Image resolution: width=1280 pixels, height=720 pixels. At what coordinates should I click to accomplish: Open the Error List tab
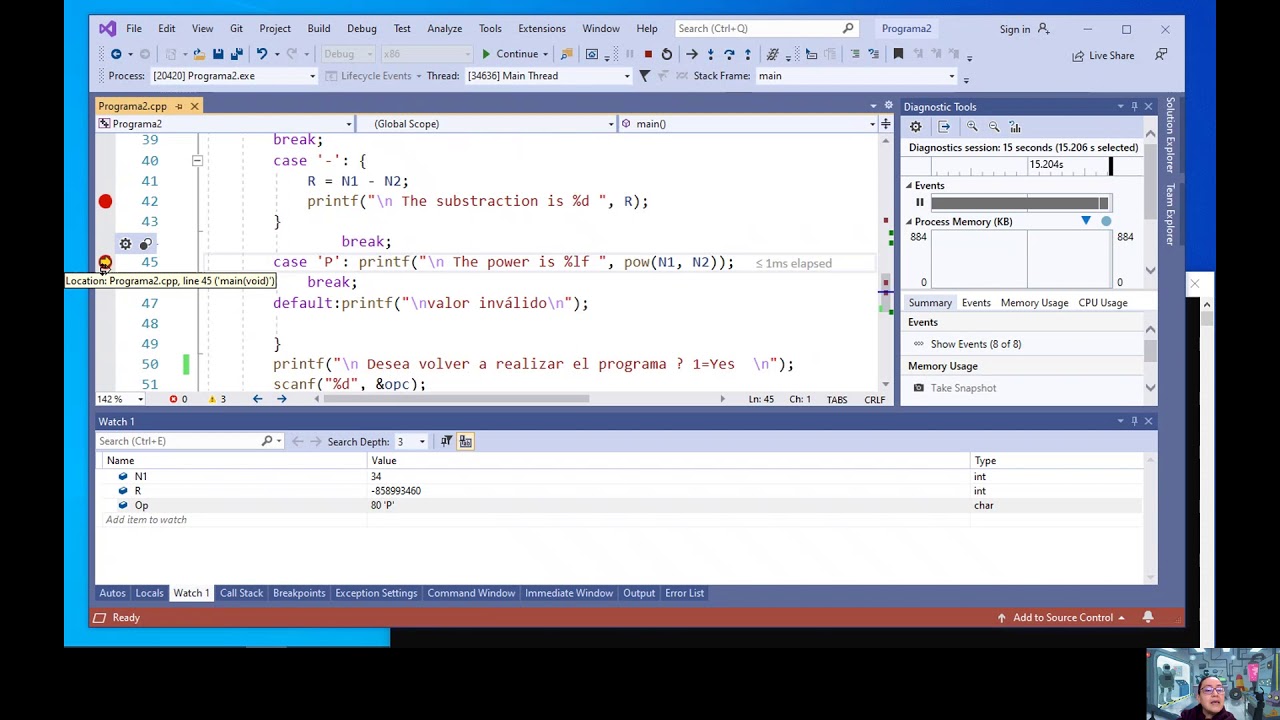tap(684, 593)
